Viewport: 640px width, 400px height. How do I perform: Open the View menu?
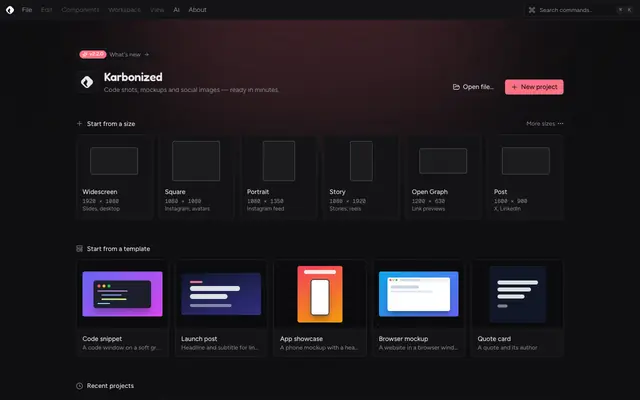[x=157, y=10]
